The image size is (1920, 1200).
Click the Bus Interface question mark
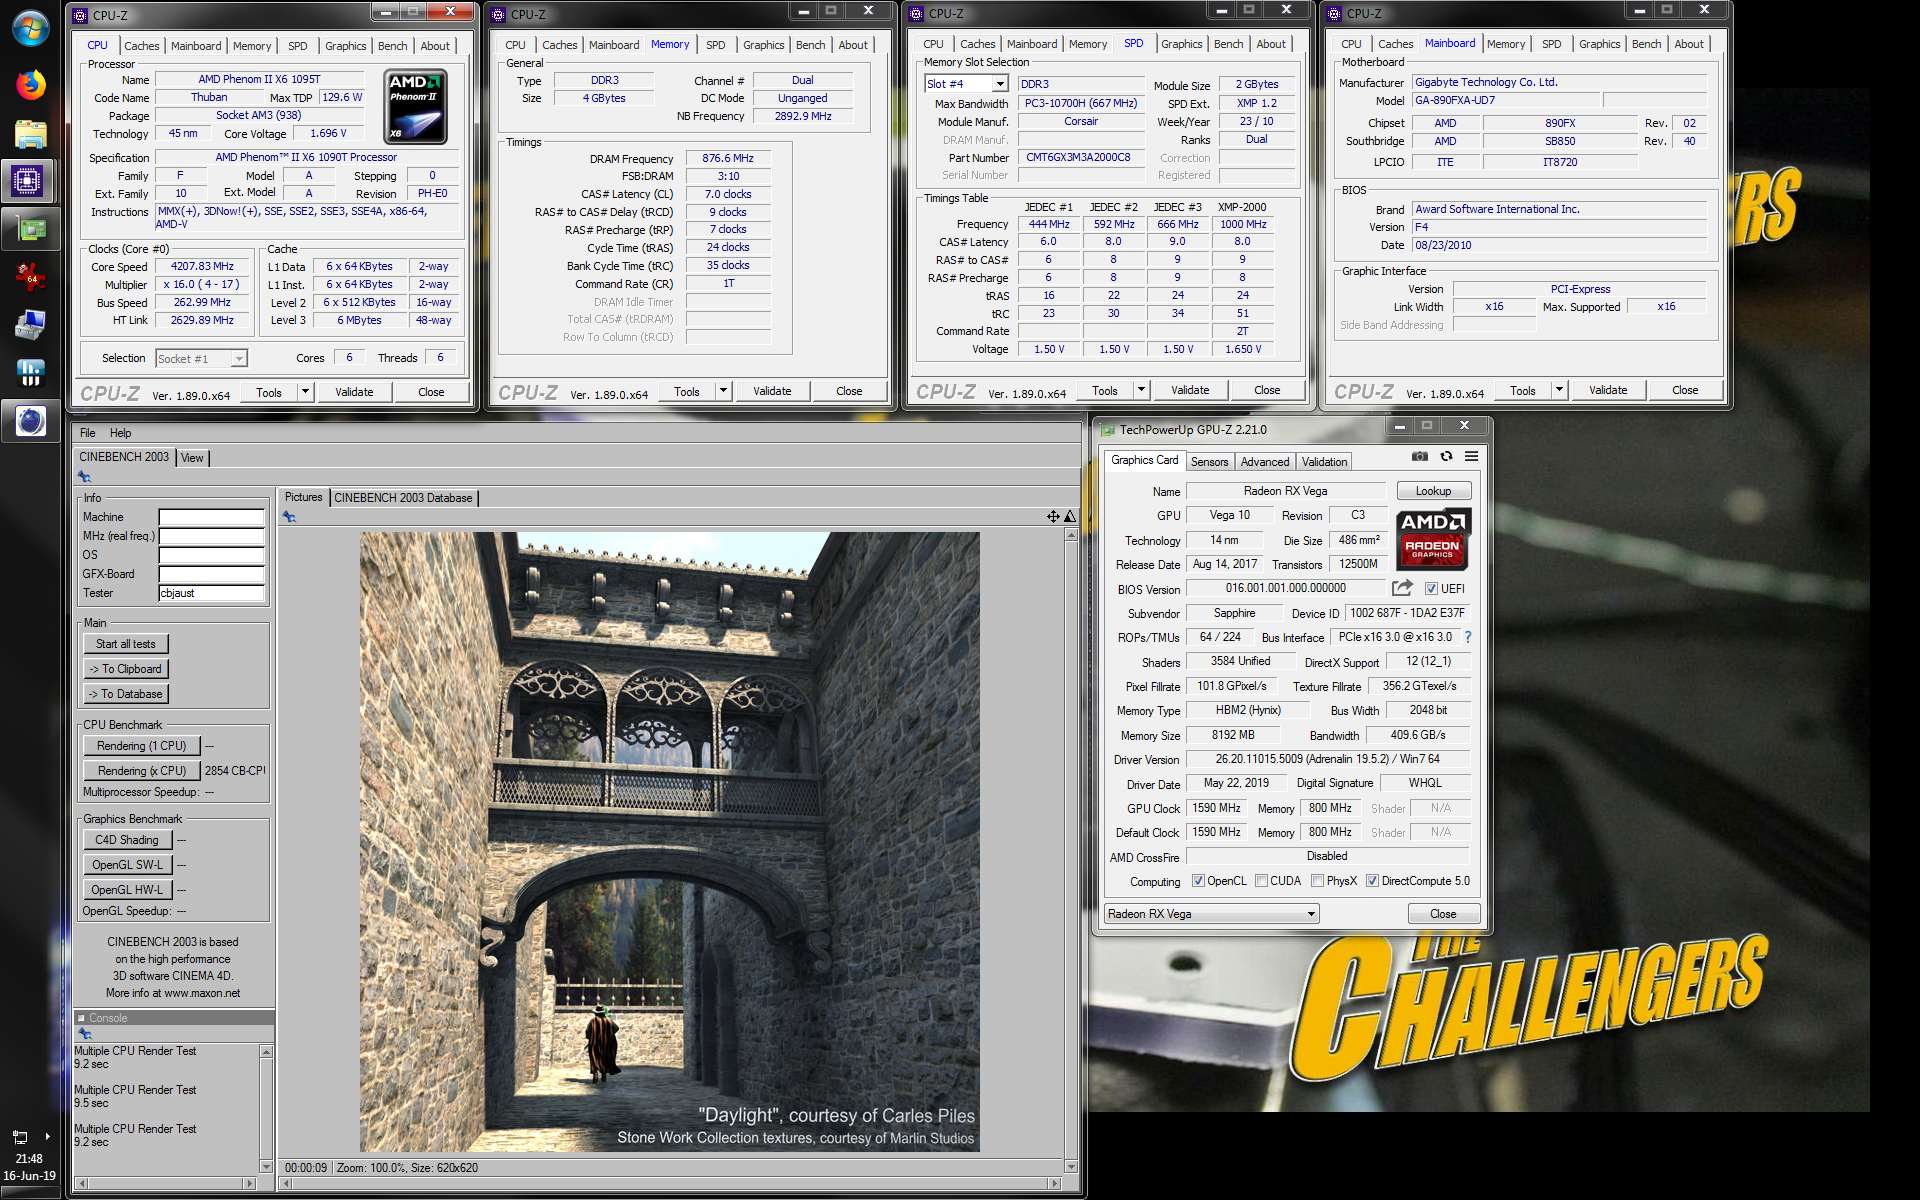tap(1468, 637)
